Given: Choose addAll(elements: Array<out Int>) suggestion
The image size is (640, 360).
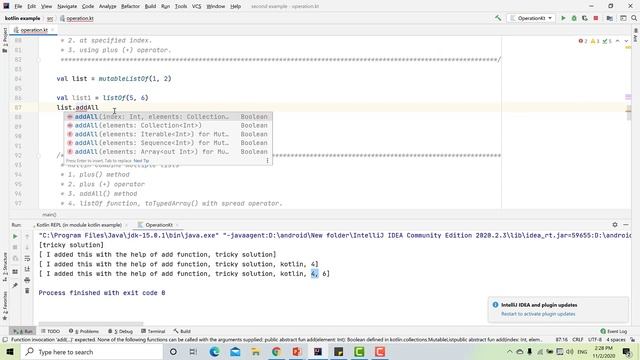Looking at the screenshot, I should point(168,152).
